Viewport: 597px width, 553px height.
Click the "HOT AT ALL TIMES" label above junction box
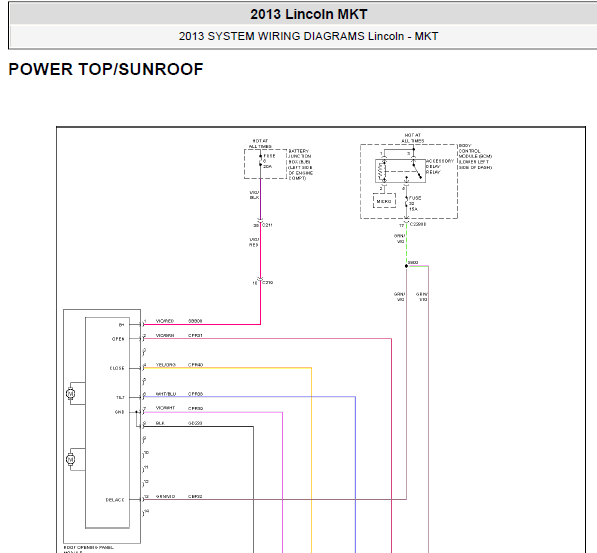point(260,144)
